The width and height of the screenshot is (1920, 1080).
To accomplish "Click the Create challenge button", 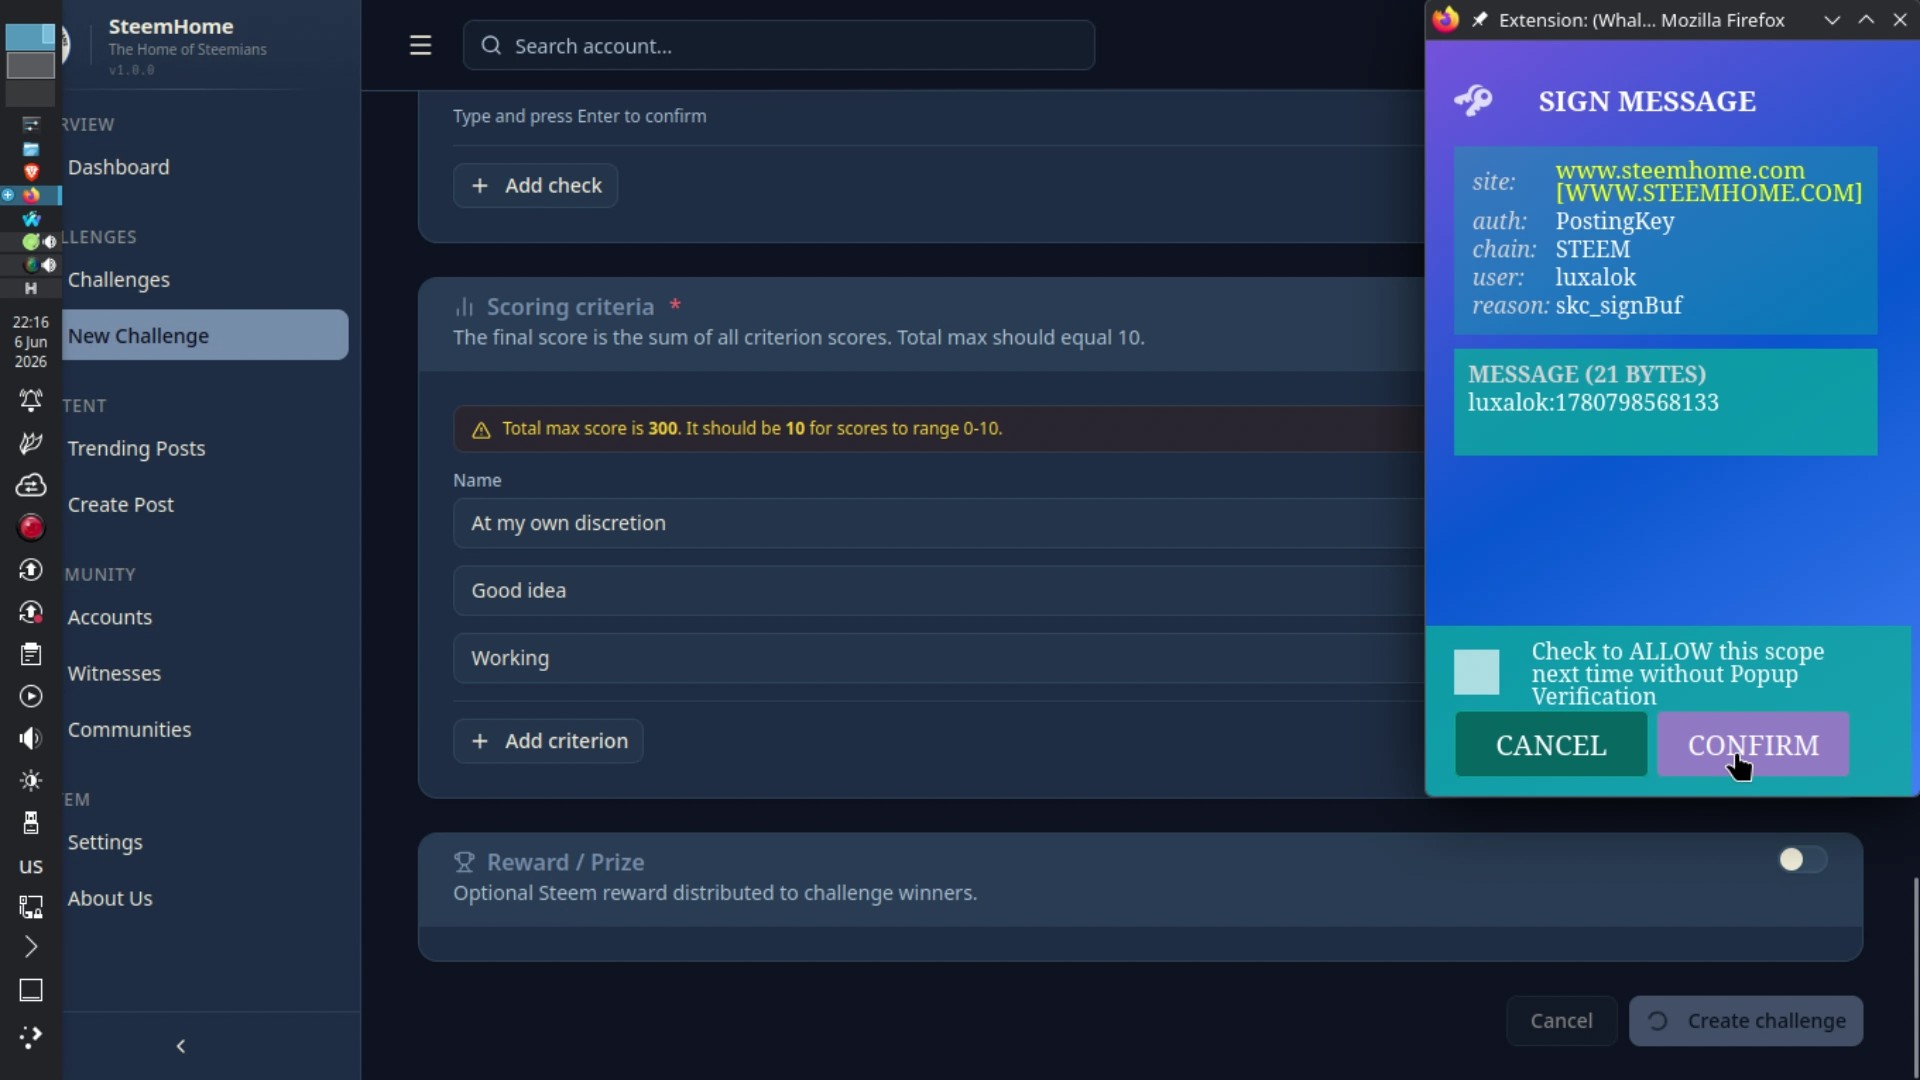I will [1746, 1021].
